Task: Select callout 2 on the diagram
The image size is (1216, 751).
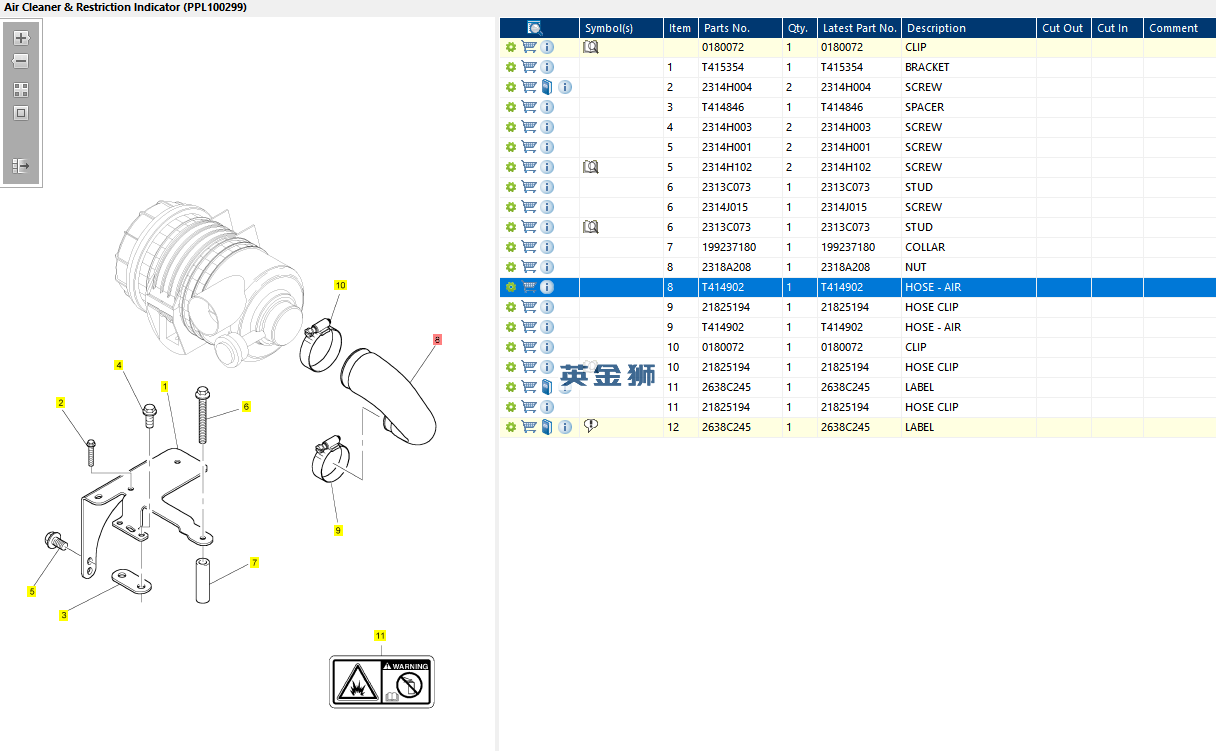Action: [x=60, y=403]
